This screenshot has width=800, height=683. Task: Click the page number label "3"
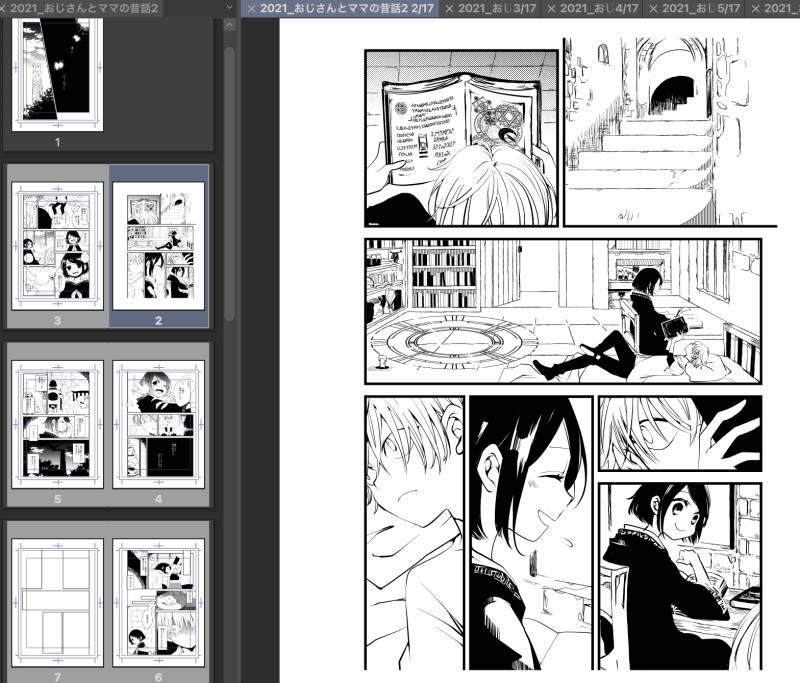click(x=57, y=320)
